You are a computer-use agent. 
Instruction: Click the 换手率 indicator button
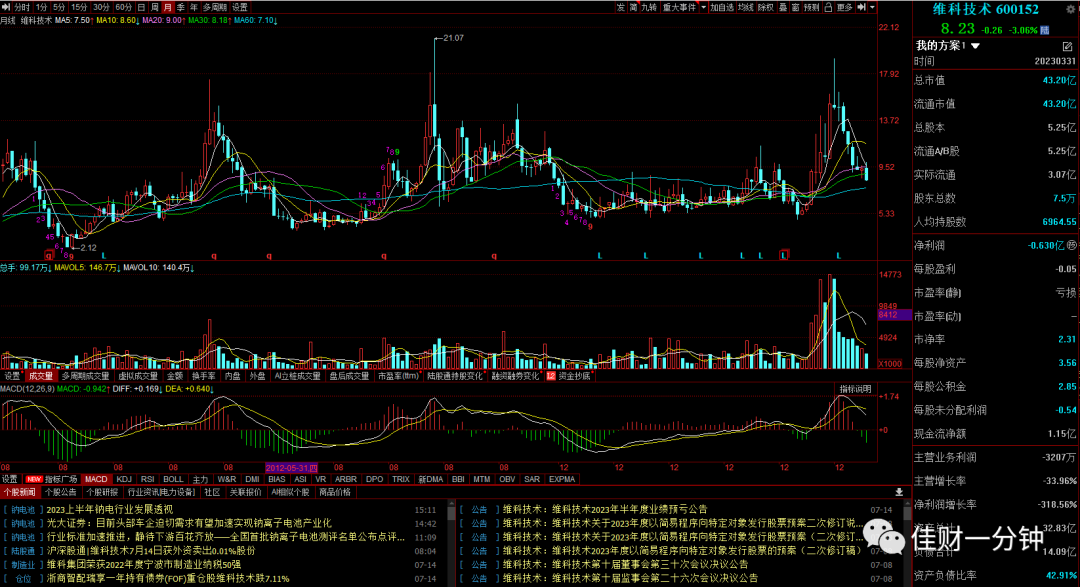tap(204, 376)
